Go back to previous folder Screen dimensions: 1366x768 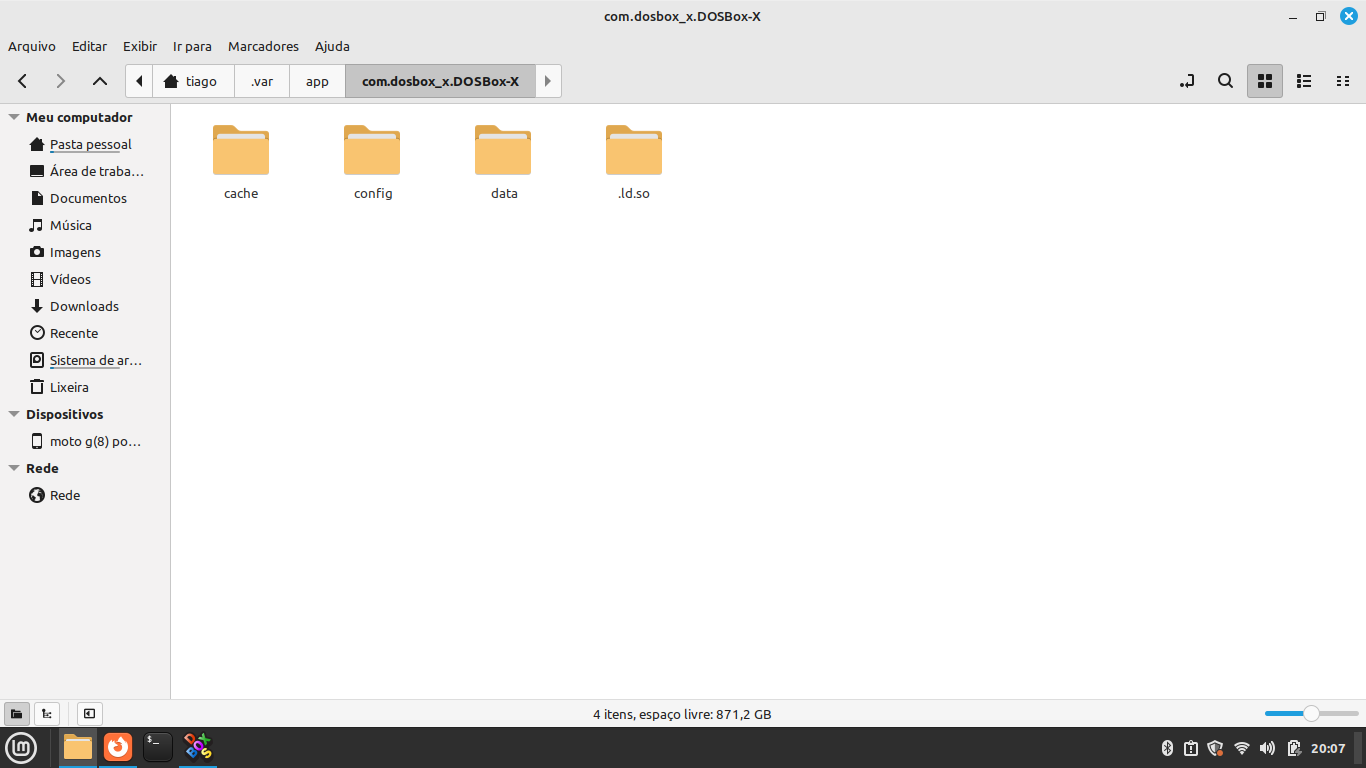click(23, 81)
